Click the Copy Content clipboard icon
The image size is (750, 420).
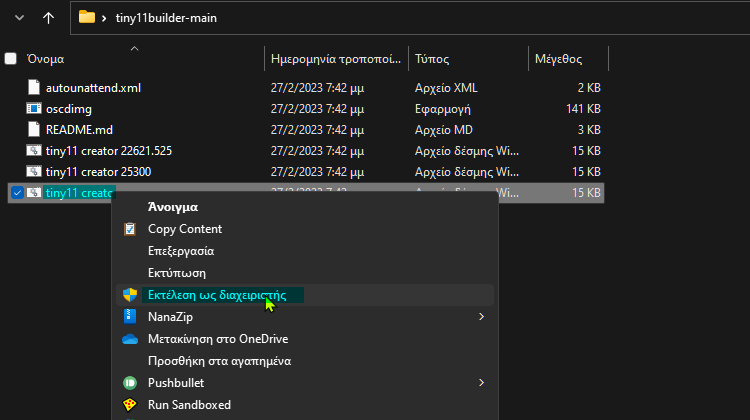130,229
